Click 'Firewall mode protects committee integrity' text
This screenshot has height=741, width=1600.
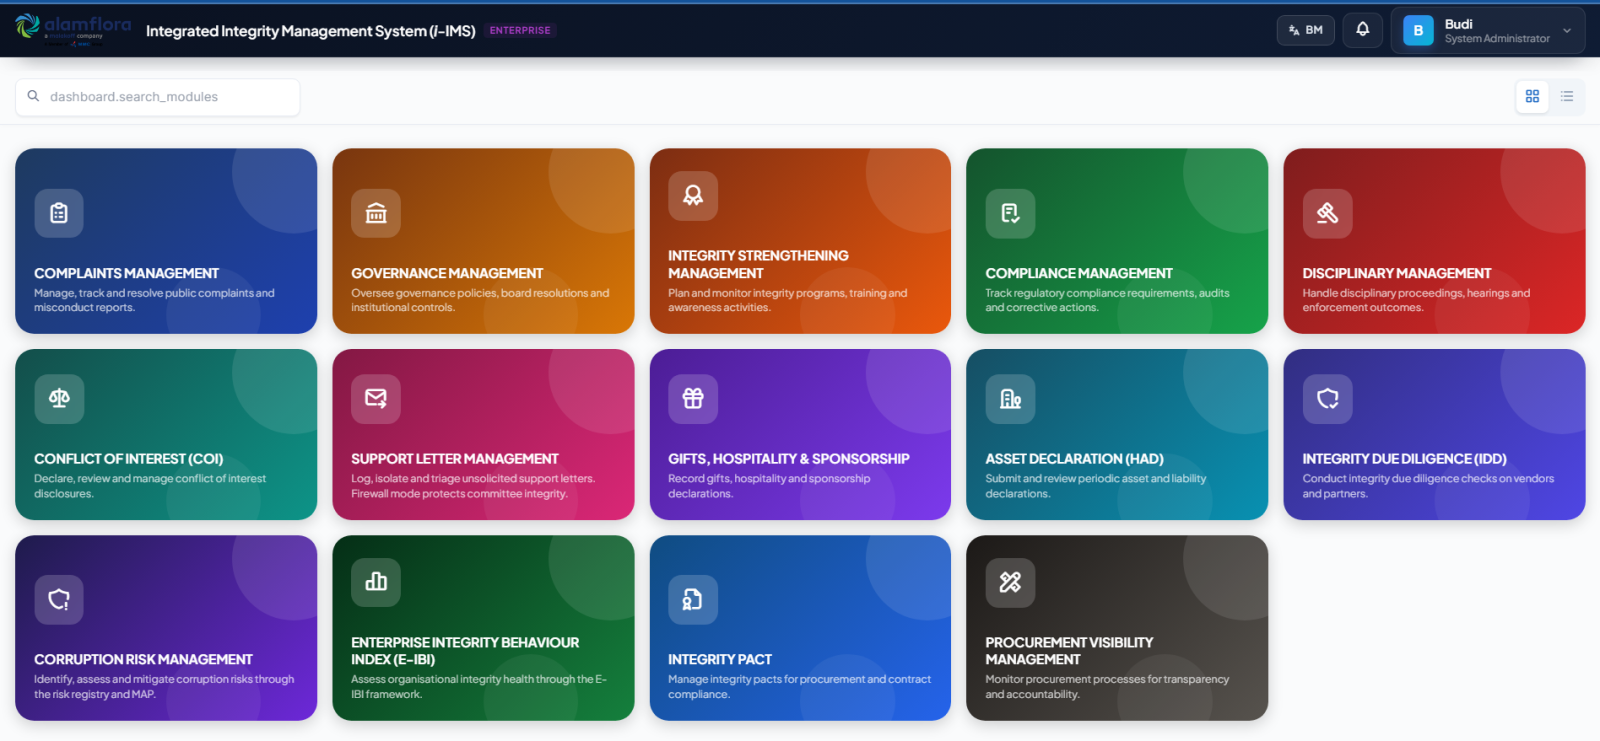(x=459, y=494)
